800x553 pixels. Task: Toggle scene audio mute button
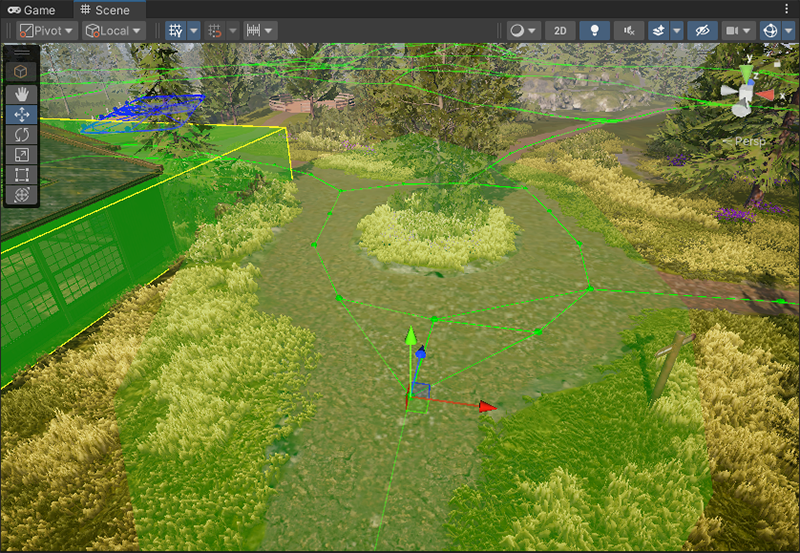coord(628,31)
